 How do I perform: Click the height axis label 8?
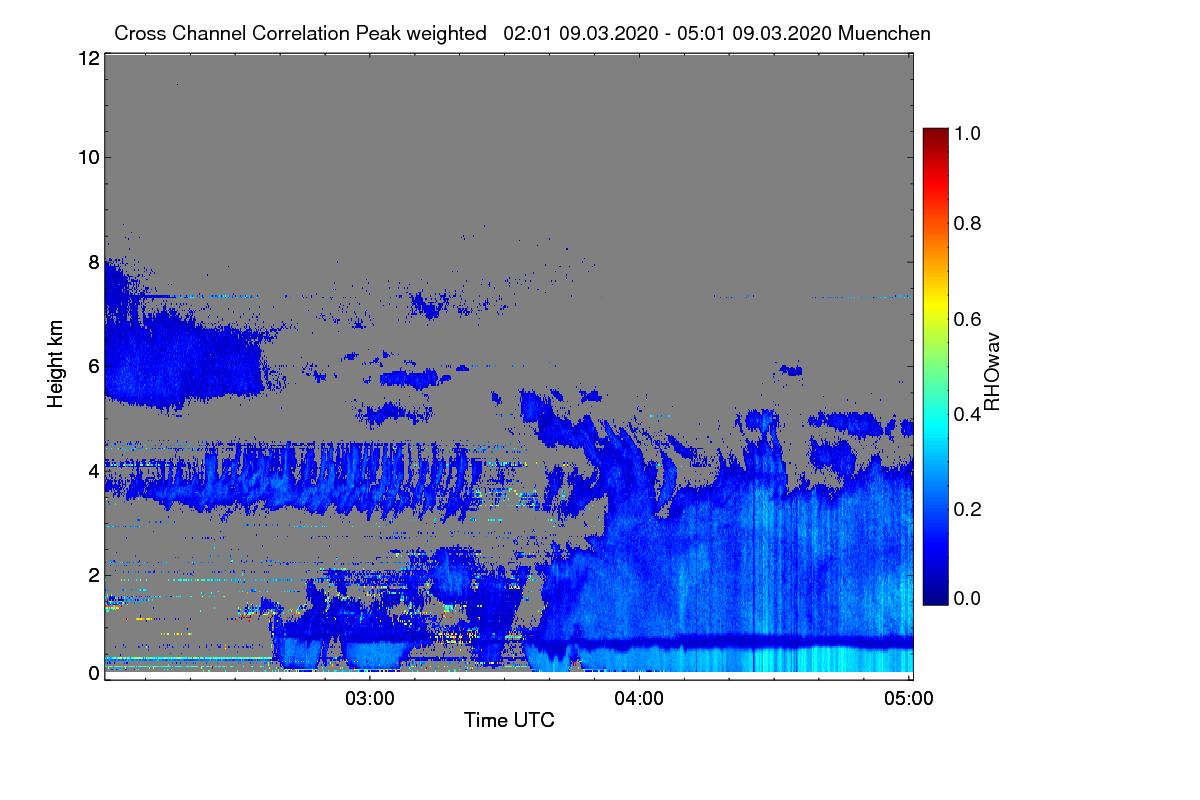tap(93, 262)
